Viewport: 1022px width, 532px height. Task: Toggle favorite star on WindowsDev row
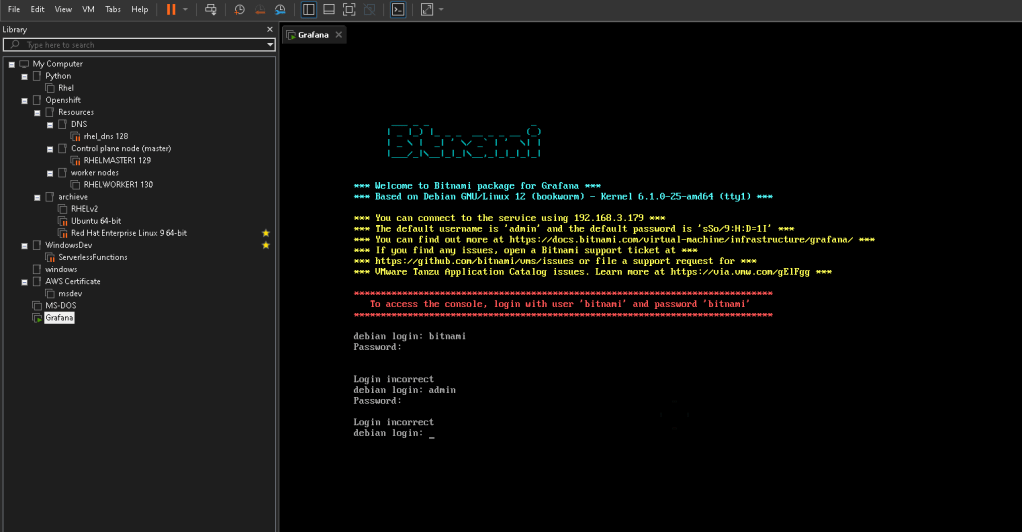point(265,245)
